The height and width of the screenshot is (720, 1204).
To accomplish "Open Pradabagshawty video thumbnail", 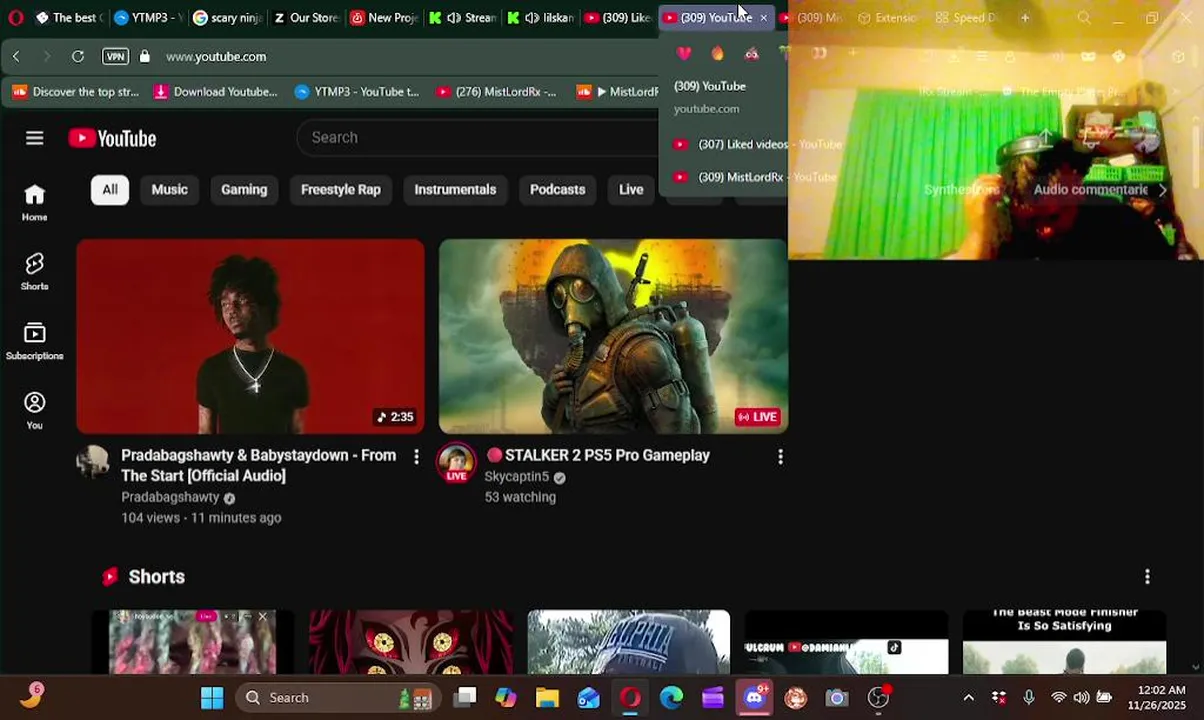I will click(250, 336).
